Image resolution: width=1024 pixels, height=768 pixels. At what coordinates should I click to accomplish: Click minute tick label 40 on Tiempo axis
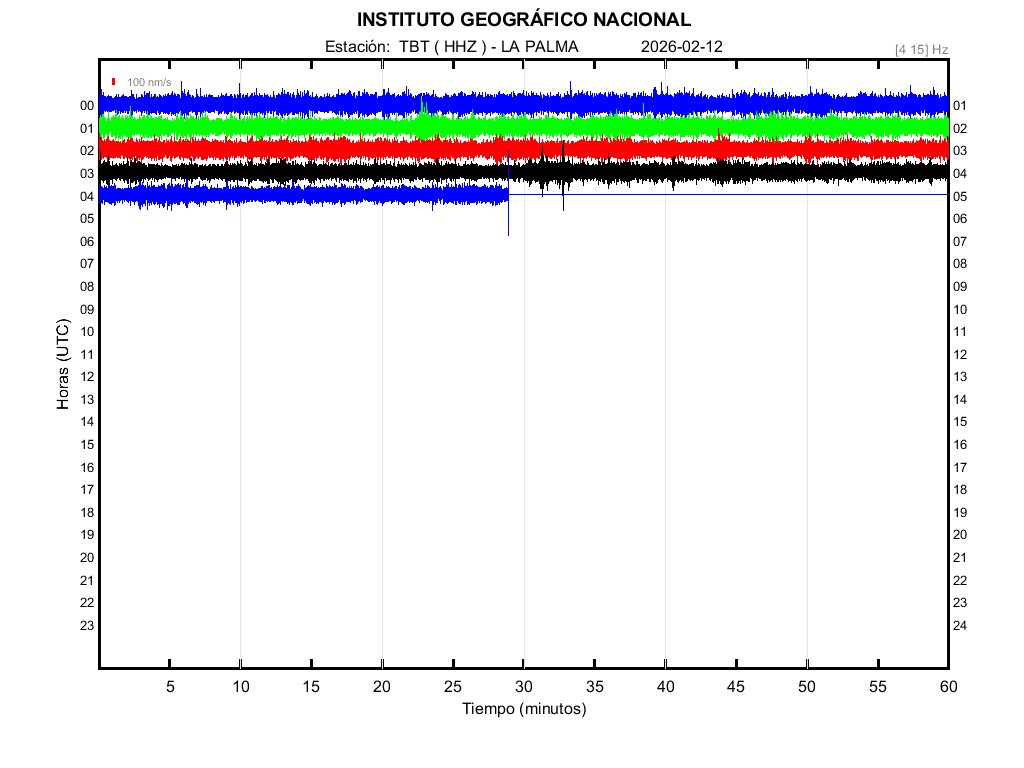click(665, 686)
